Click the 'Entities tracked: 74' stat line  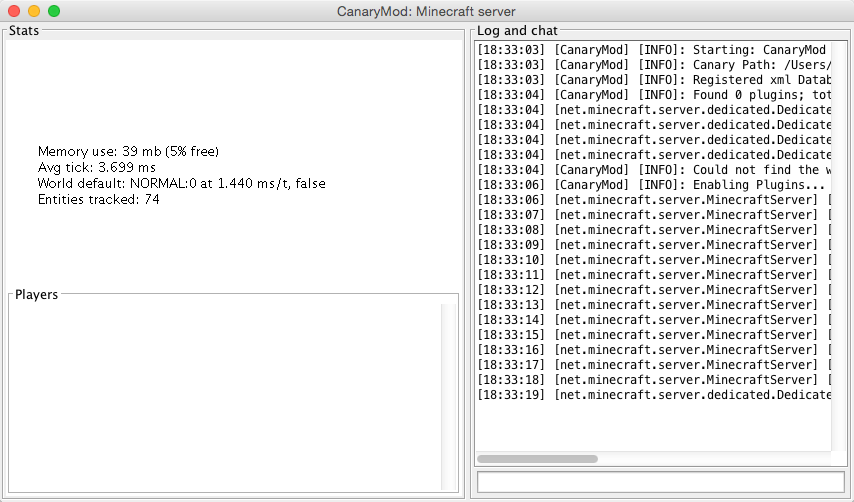pos(99,199)
